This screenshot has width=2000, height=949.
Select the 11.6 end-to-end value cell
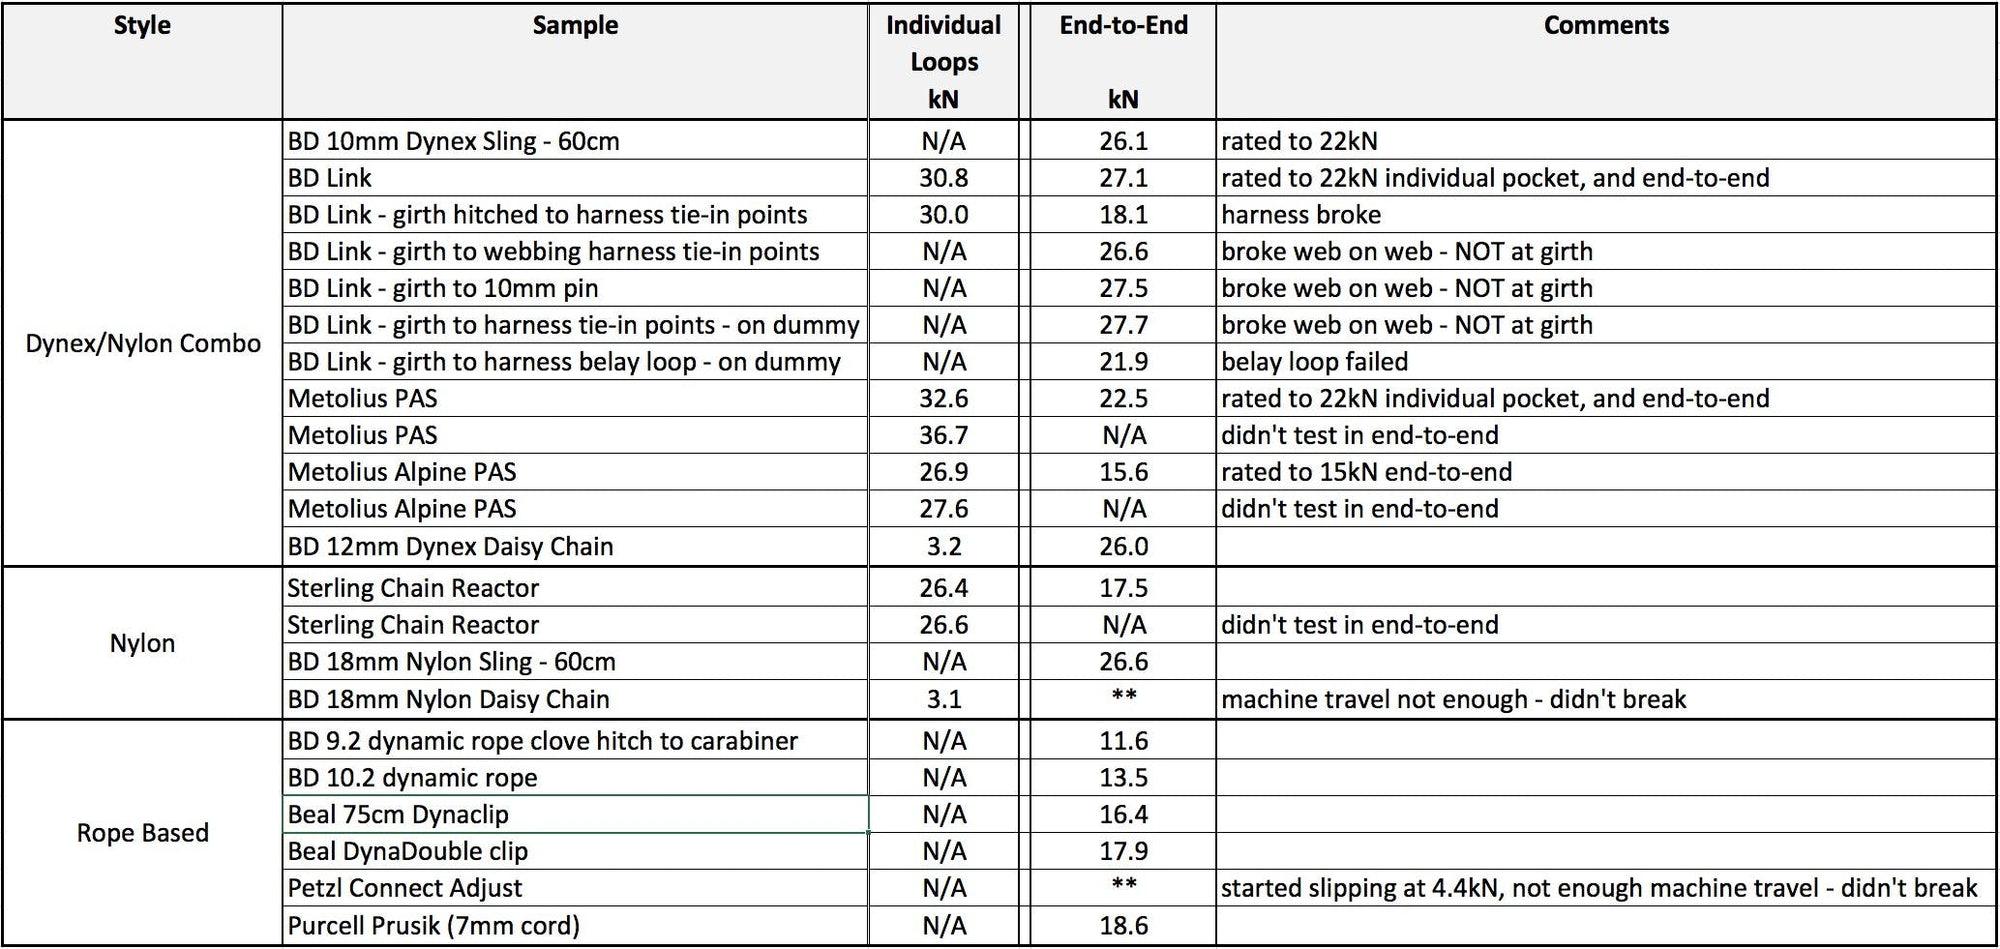[1123, 741]
